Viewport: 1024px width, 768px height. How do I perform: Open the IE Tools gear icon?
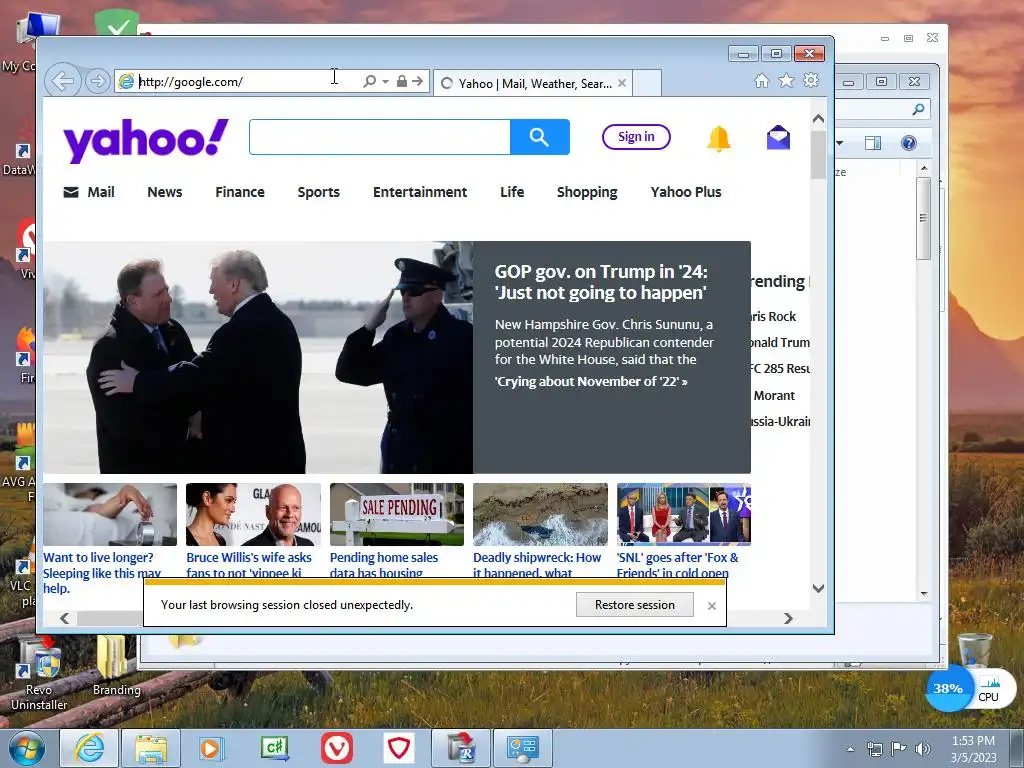pos(811,80)
